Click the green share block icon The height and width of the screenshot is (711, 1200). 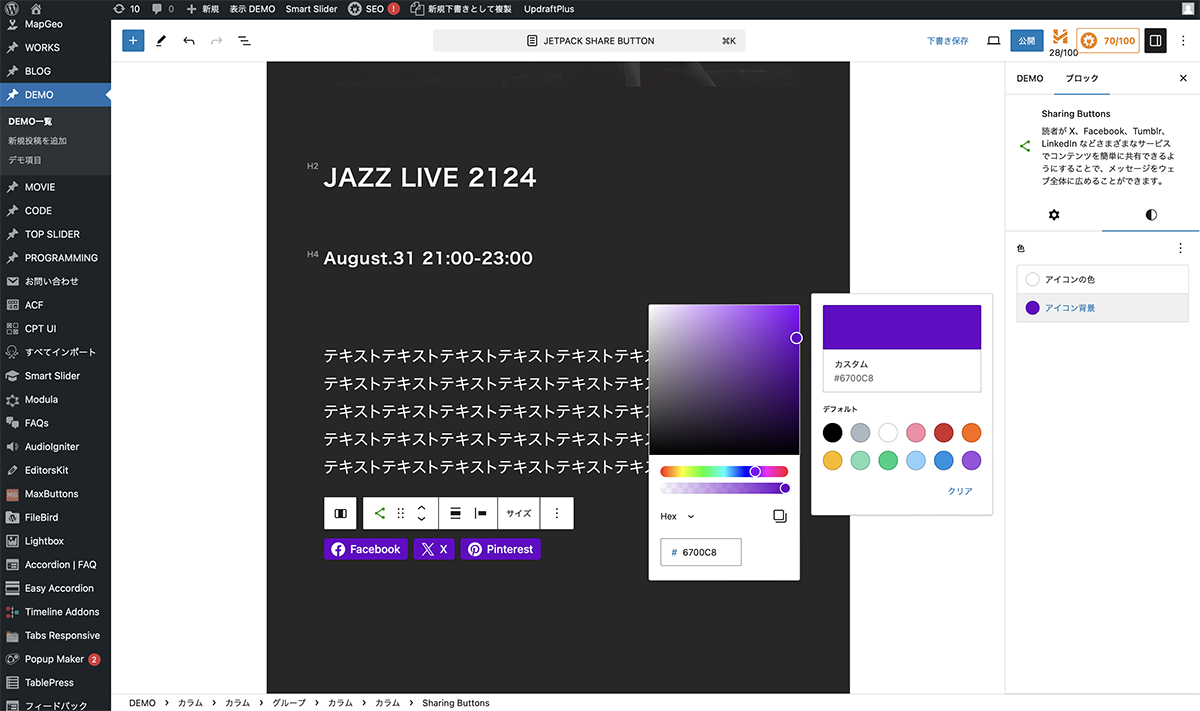pos(379,513)
